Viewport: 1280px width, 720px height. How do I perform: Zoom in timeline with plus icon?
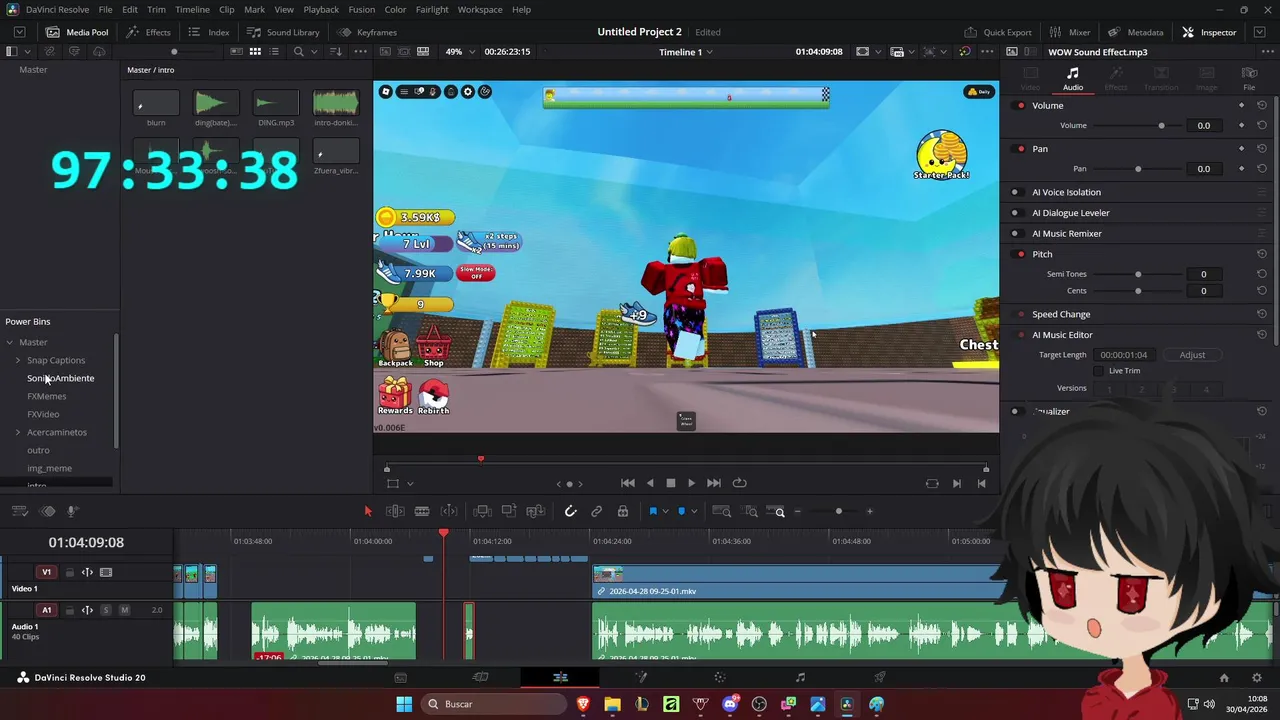(x=869, y=511)
